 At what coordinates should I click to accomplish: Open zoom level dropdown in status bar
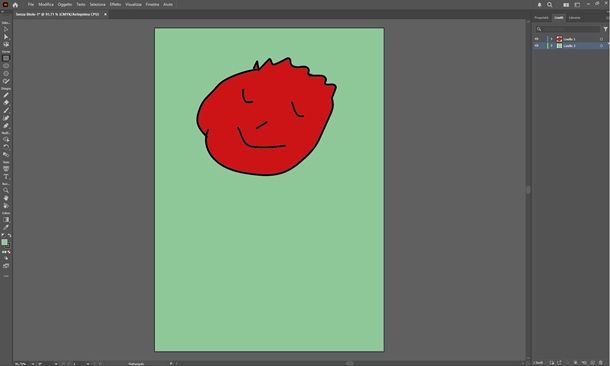coord(33,364)
